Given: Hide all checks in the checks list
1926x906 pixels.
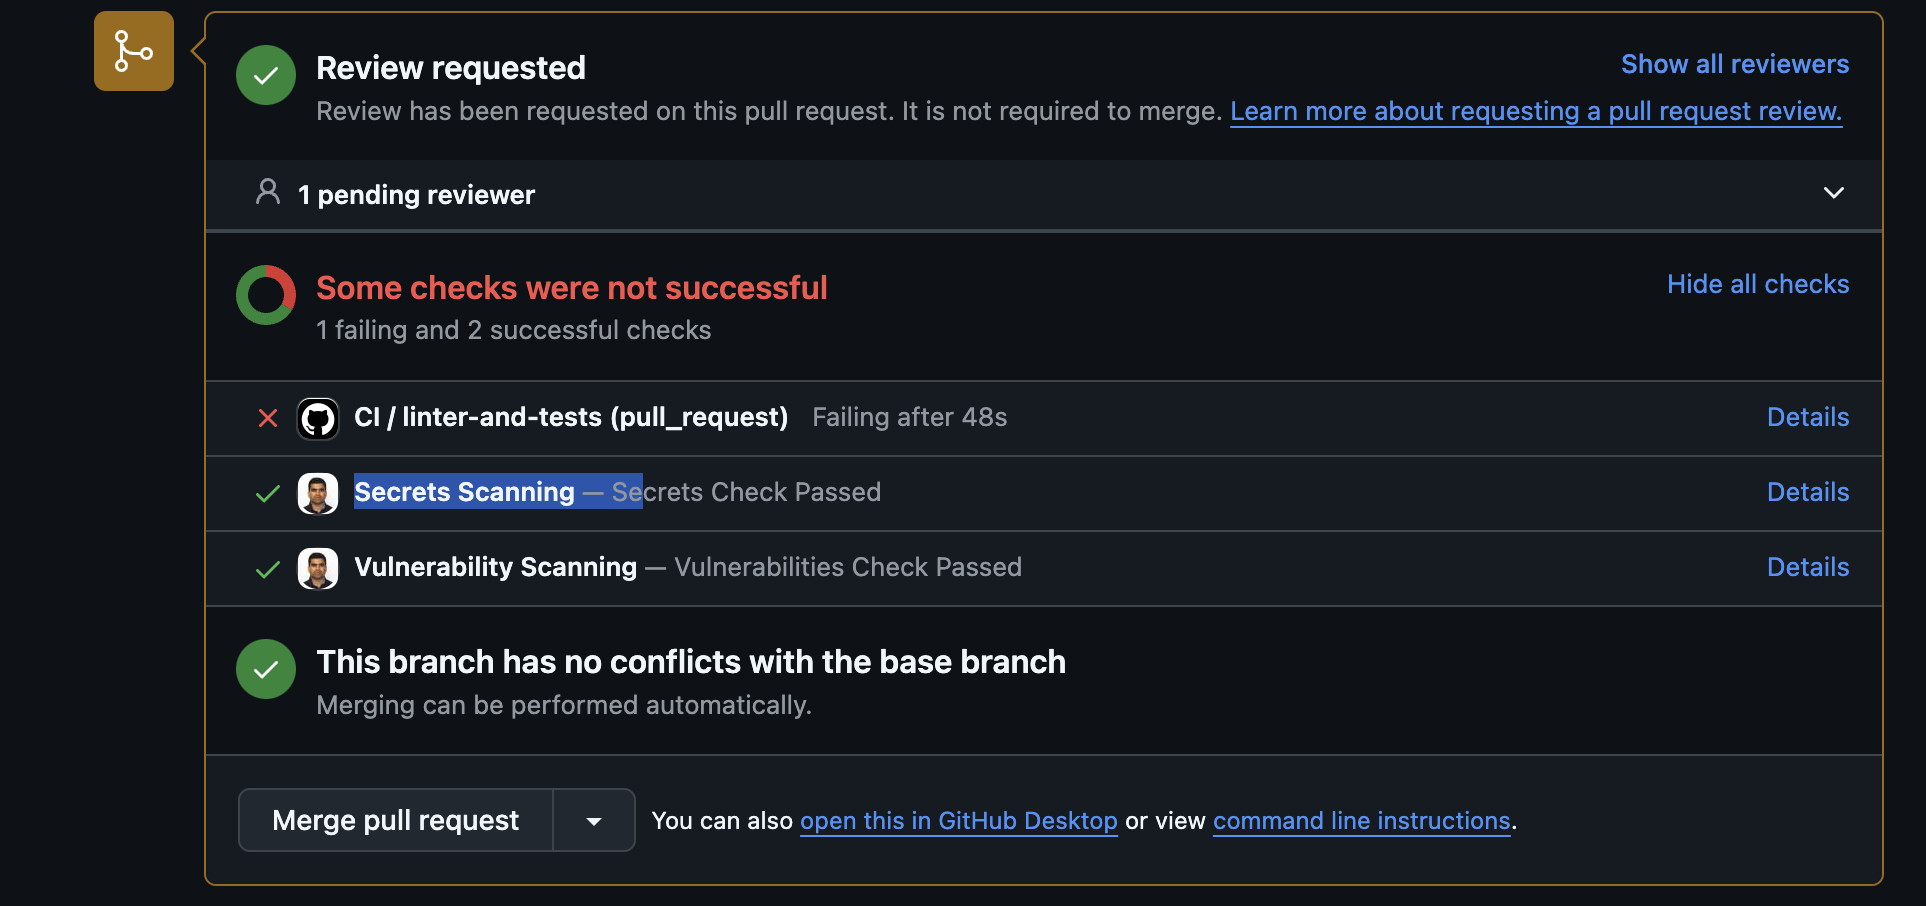Looking at the screenshot, I should [1758, 284].
